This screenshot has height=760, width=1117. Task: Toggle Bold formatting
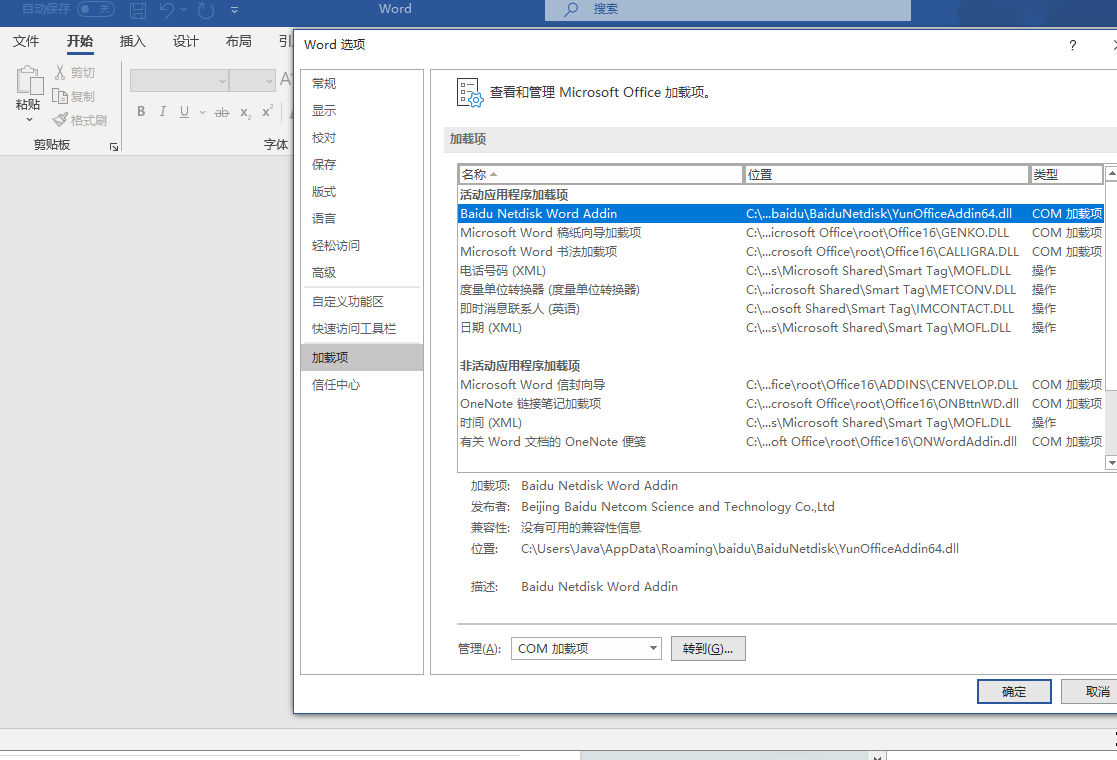click(141, 112)
